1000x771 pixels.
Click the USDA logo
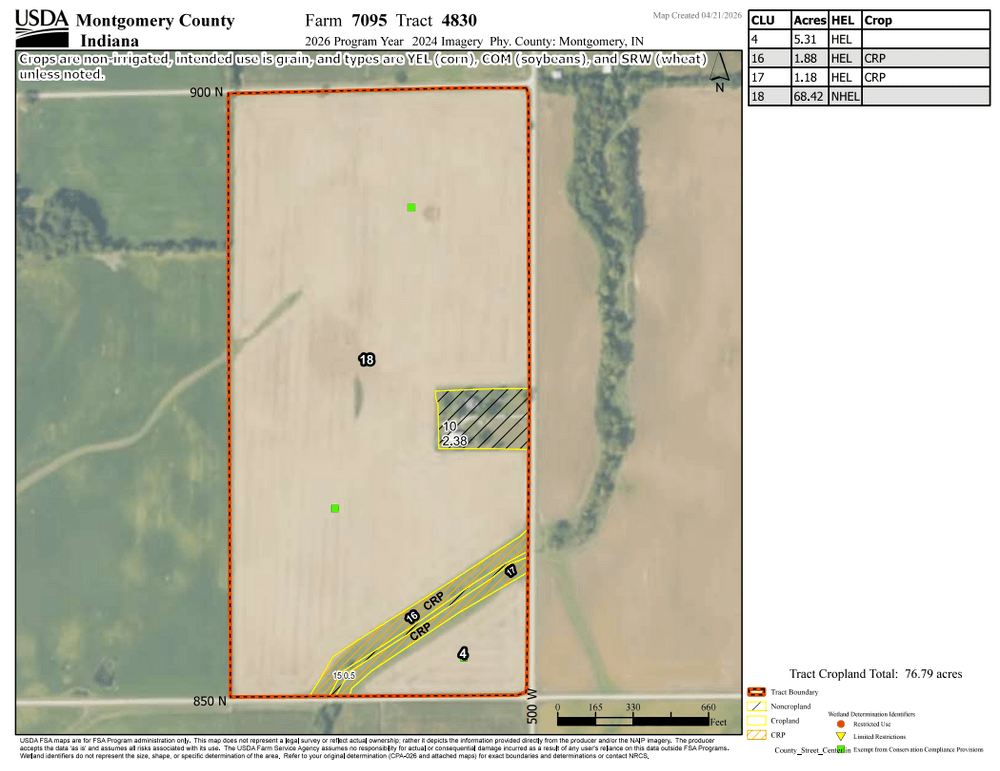(x=41, y=28)
